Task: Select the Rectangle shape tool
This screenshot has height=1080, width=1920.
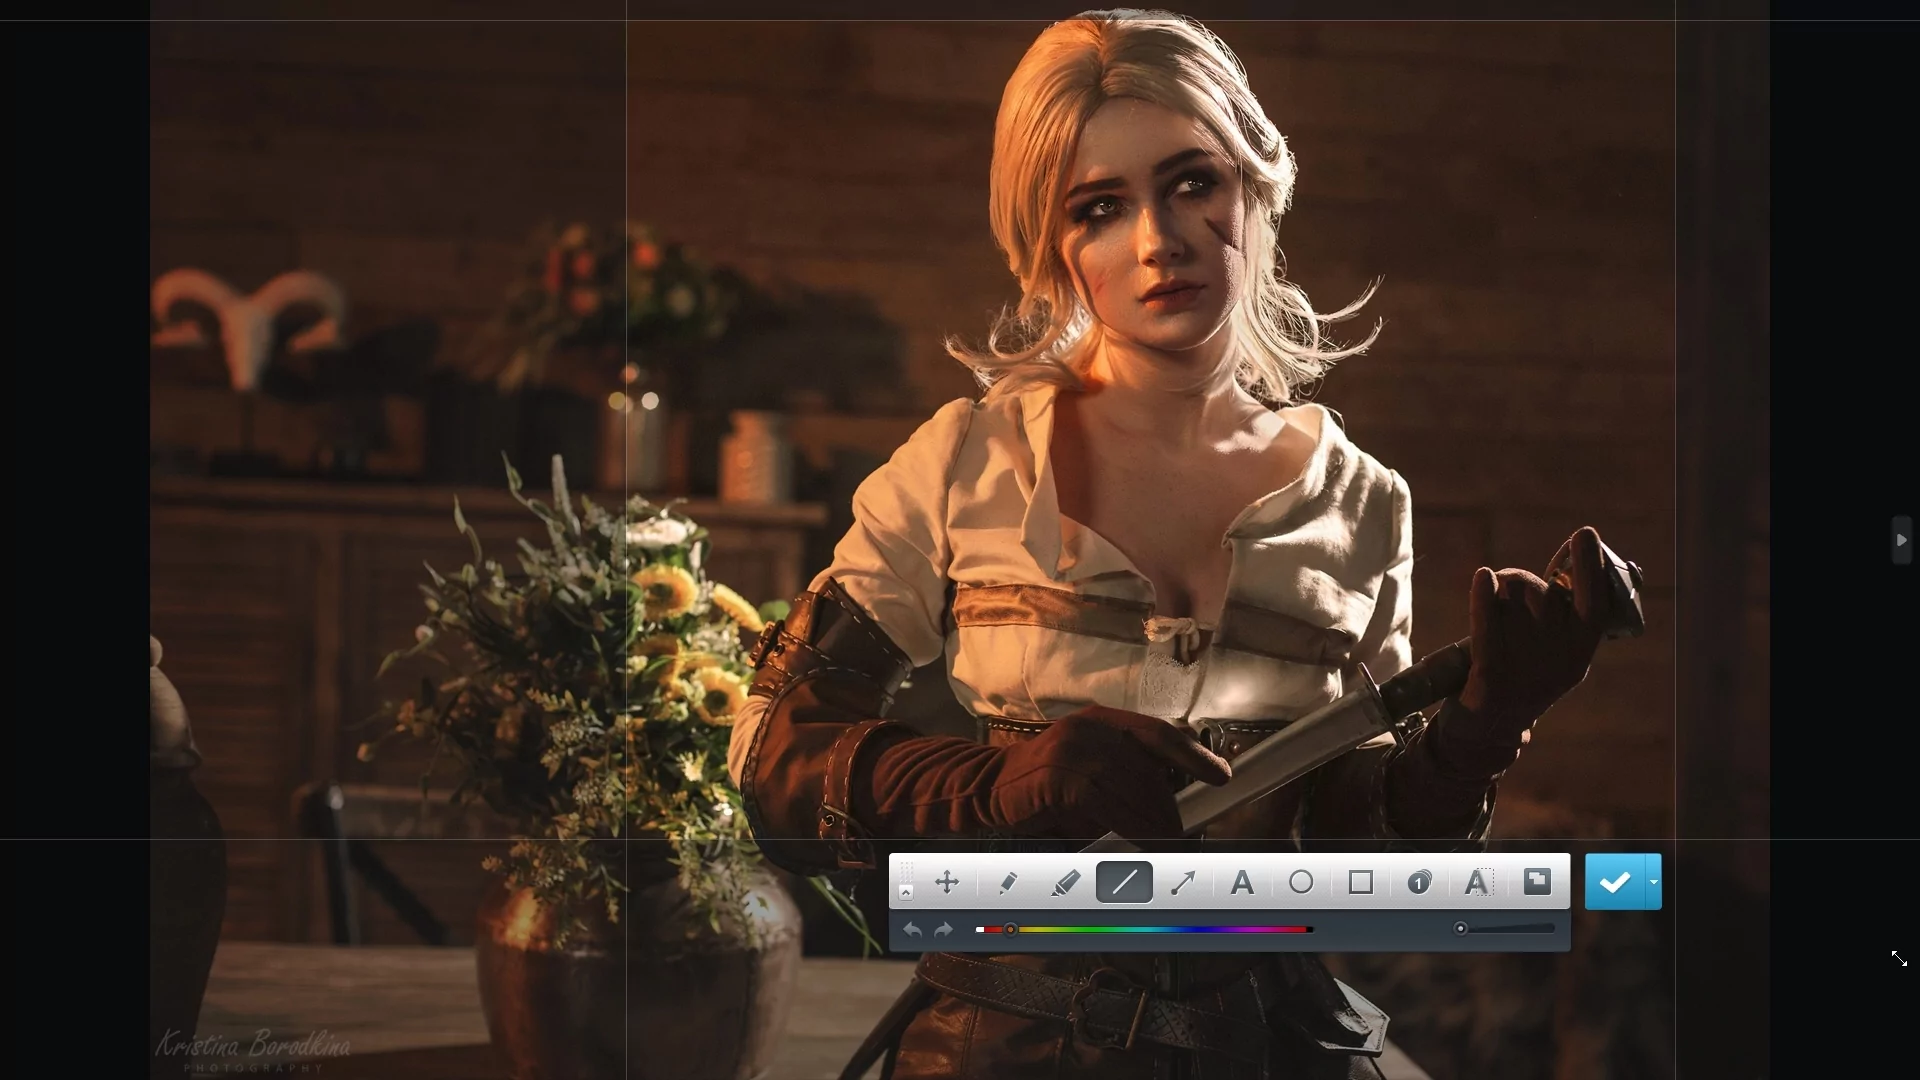Action: point(1360,882)
